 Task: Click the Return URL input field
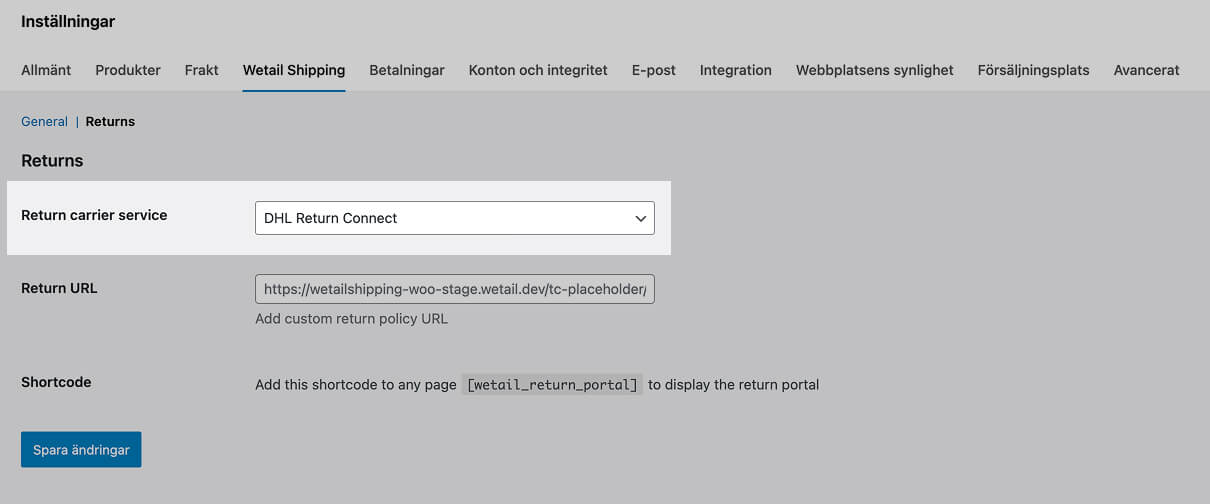tap(454, 290)
